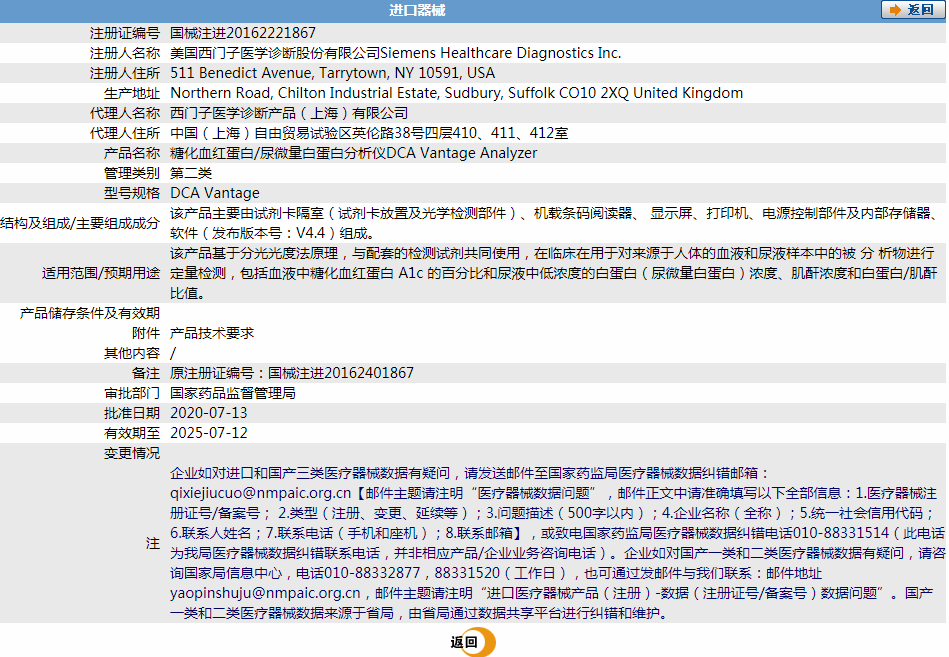
Task: Click the 变更情况 label
Action: (132, 453)
